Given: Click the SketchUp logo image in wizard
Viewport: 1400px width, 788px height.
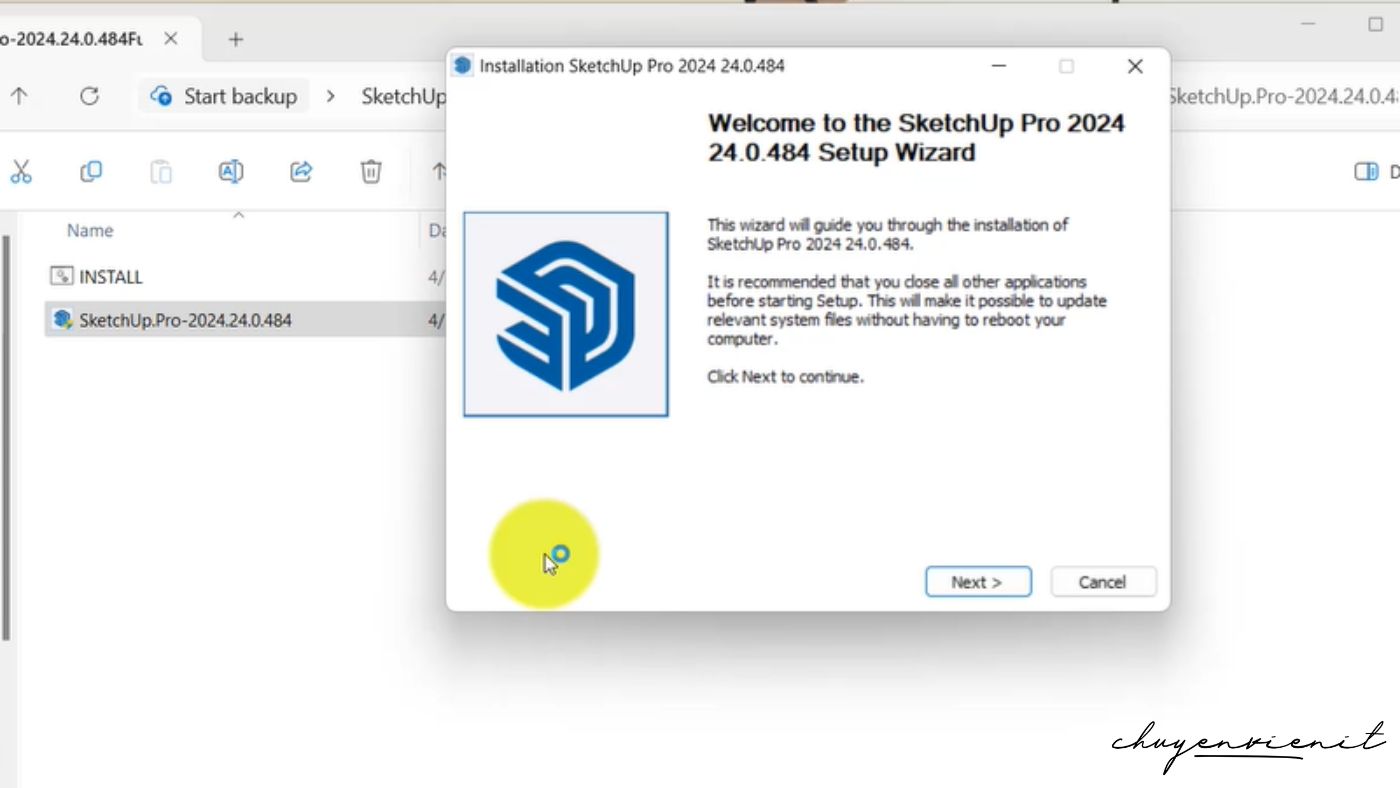Looking at the screenshot, I should [565, 314].
